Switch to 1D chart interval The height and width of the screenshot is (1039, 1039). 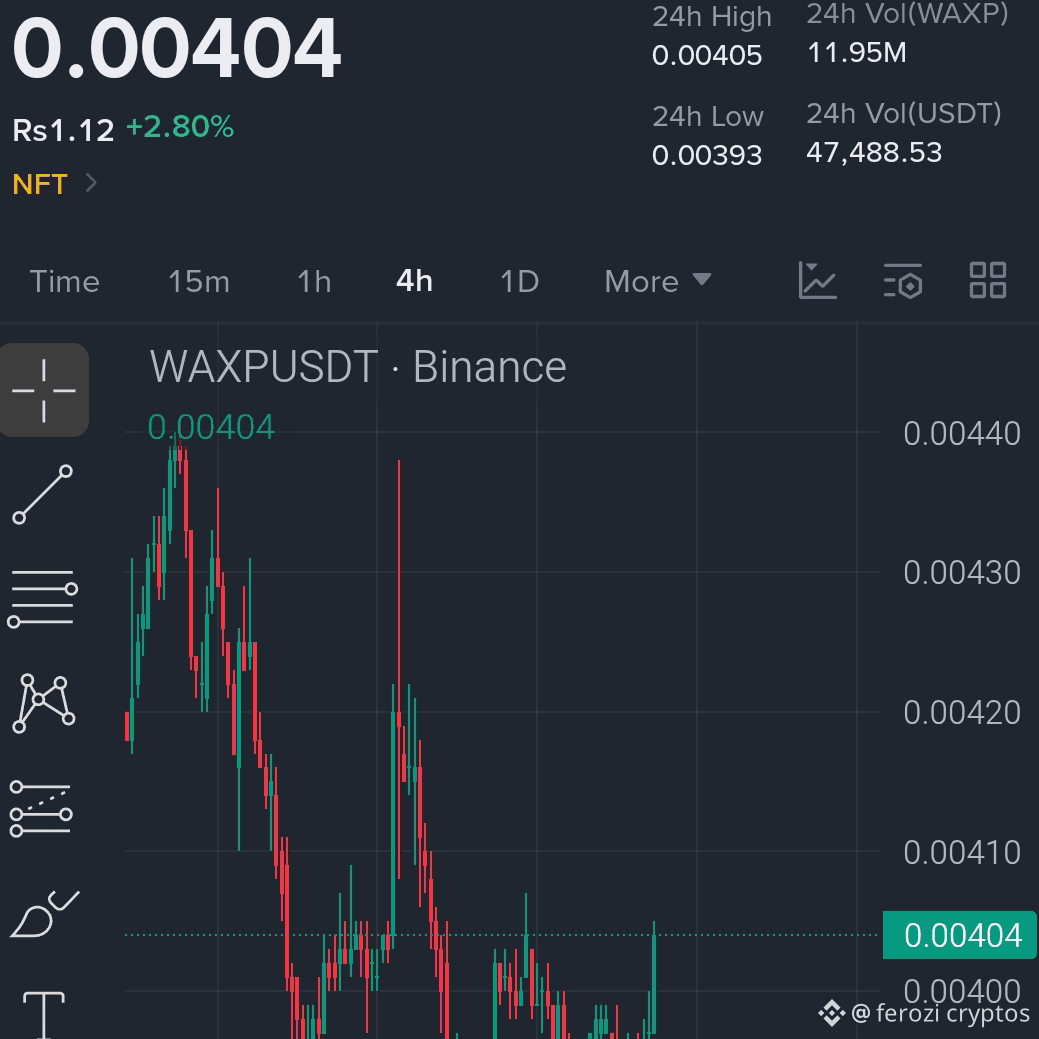(x=520, y=282)
